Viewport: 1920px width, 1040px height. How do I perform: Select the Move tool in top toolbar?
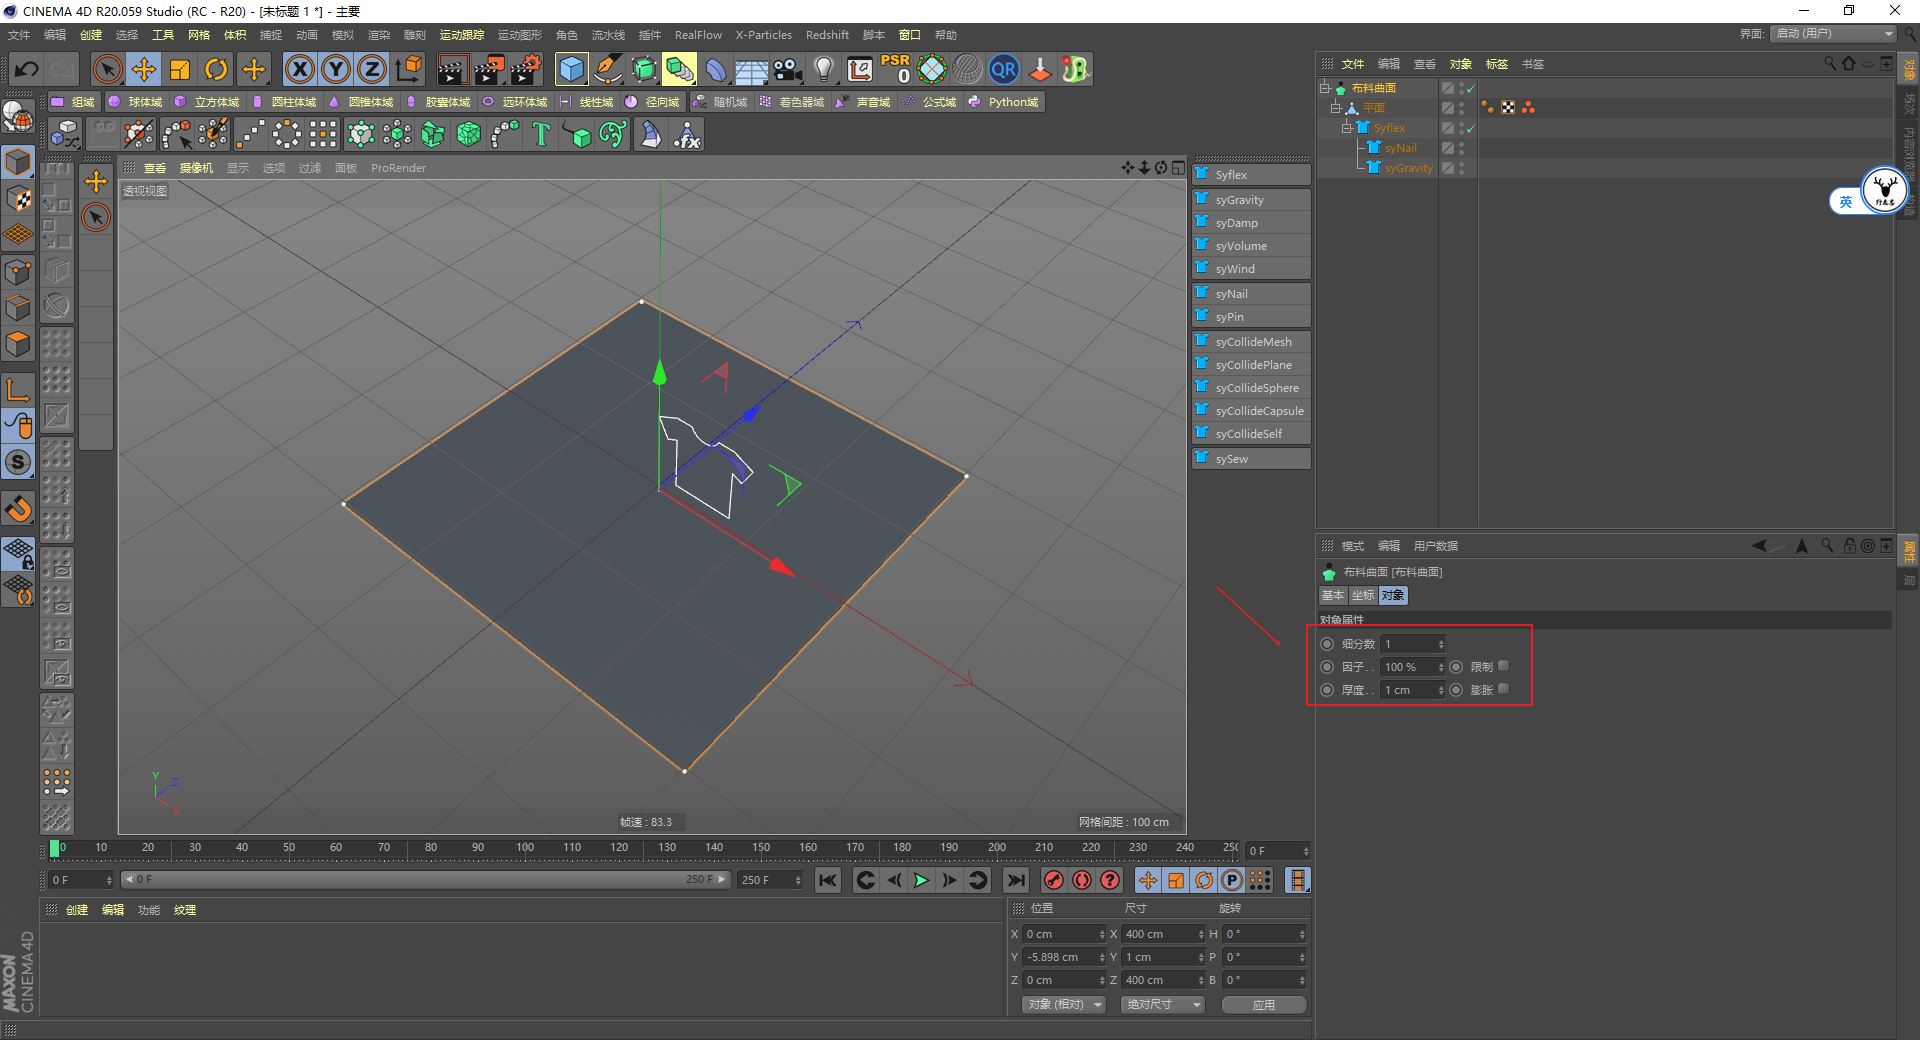[x=144, y=70]
